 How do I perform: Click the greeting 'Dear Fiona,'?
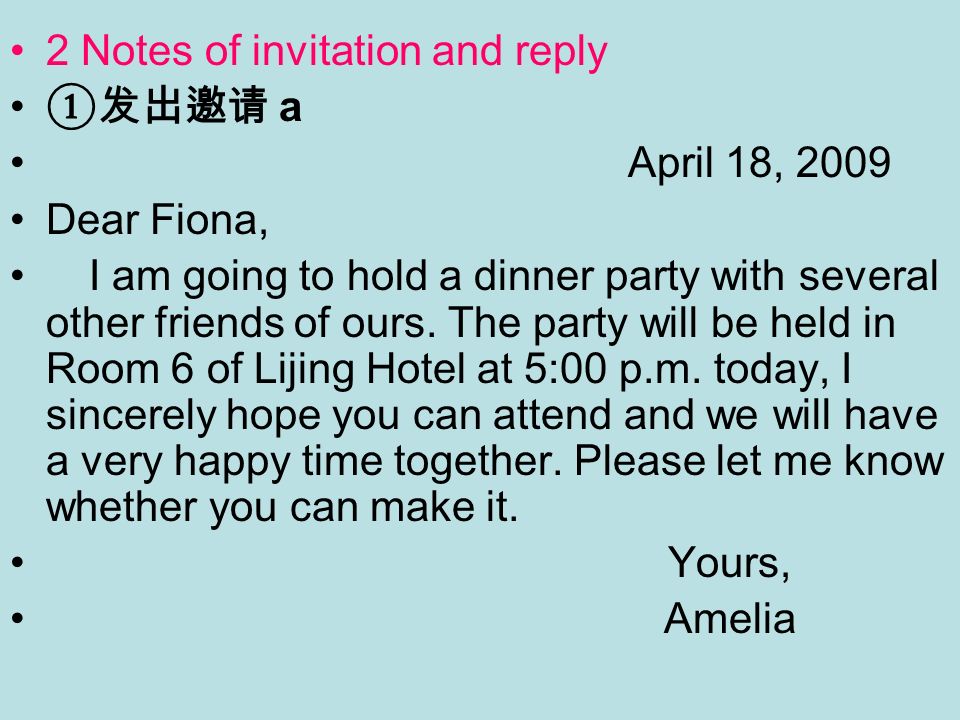pos(157,220)
